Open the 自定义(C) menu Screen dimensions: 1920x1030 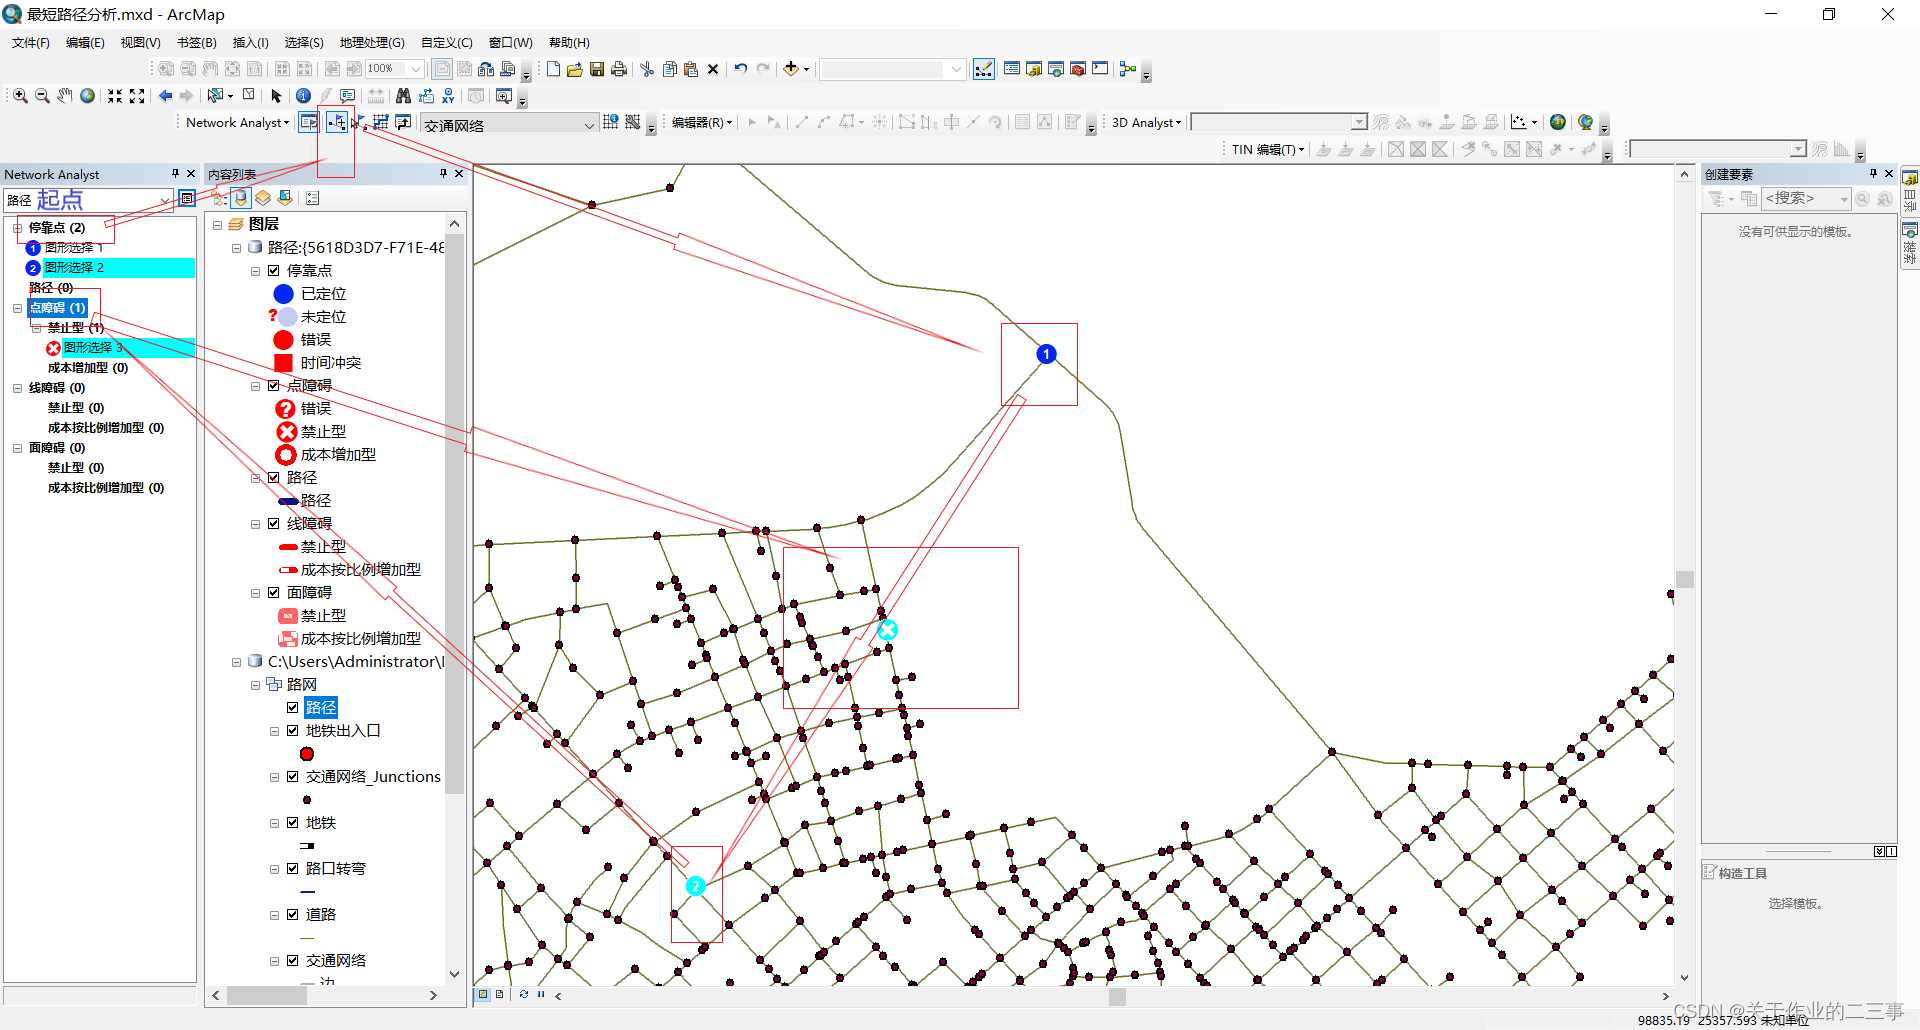tap(447, 43)
